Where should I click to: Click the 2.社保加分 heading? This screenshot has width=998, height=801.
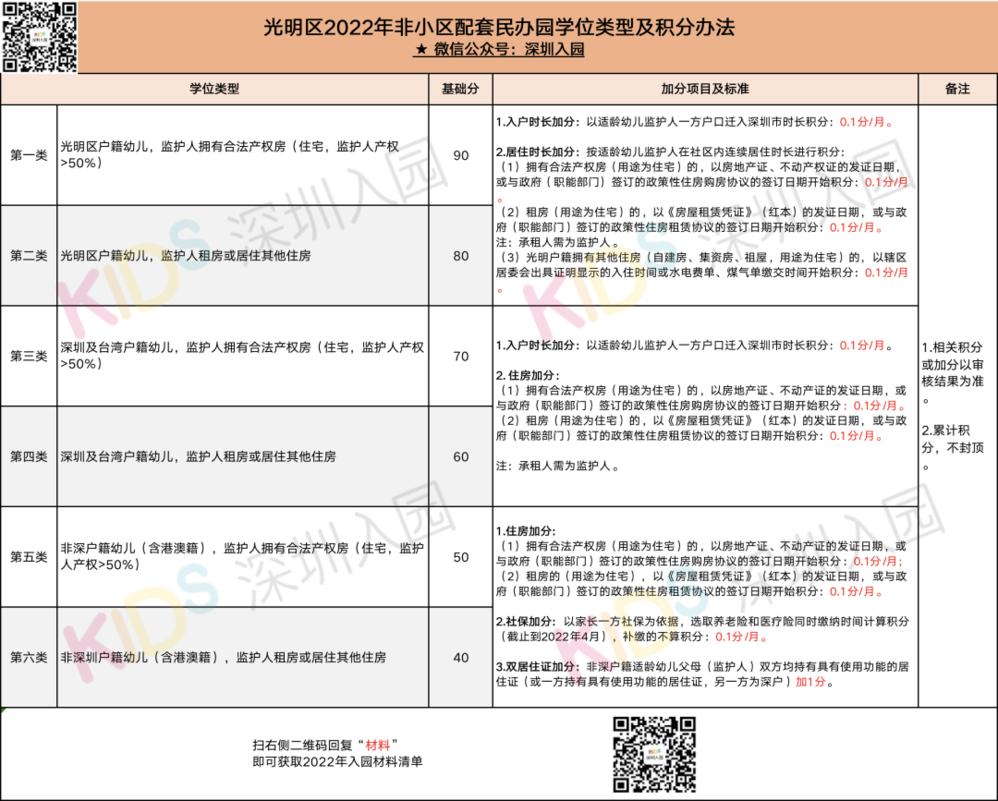pyautogui.click(x=525, y=621)
